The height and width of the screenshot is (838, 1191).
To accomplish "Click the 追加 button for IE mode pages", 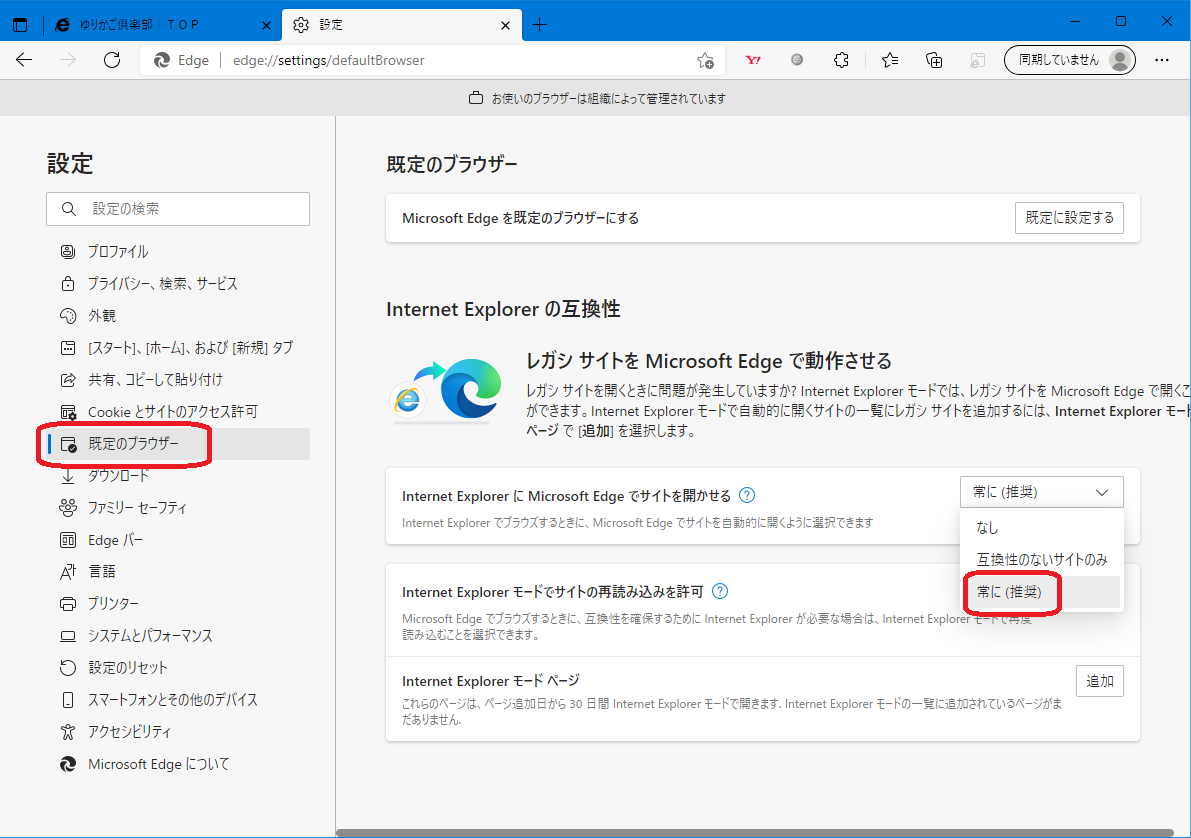I will point(1099,681).
